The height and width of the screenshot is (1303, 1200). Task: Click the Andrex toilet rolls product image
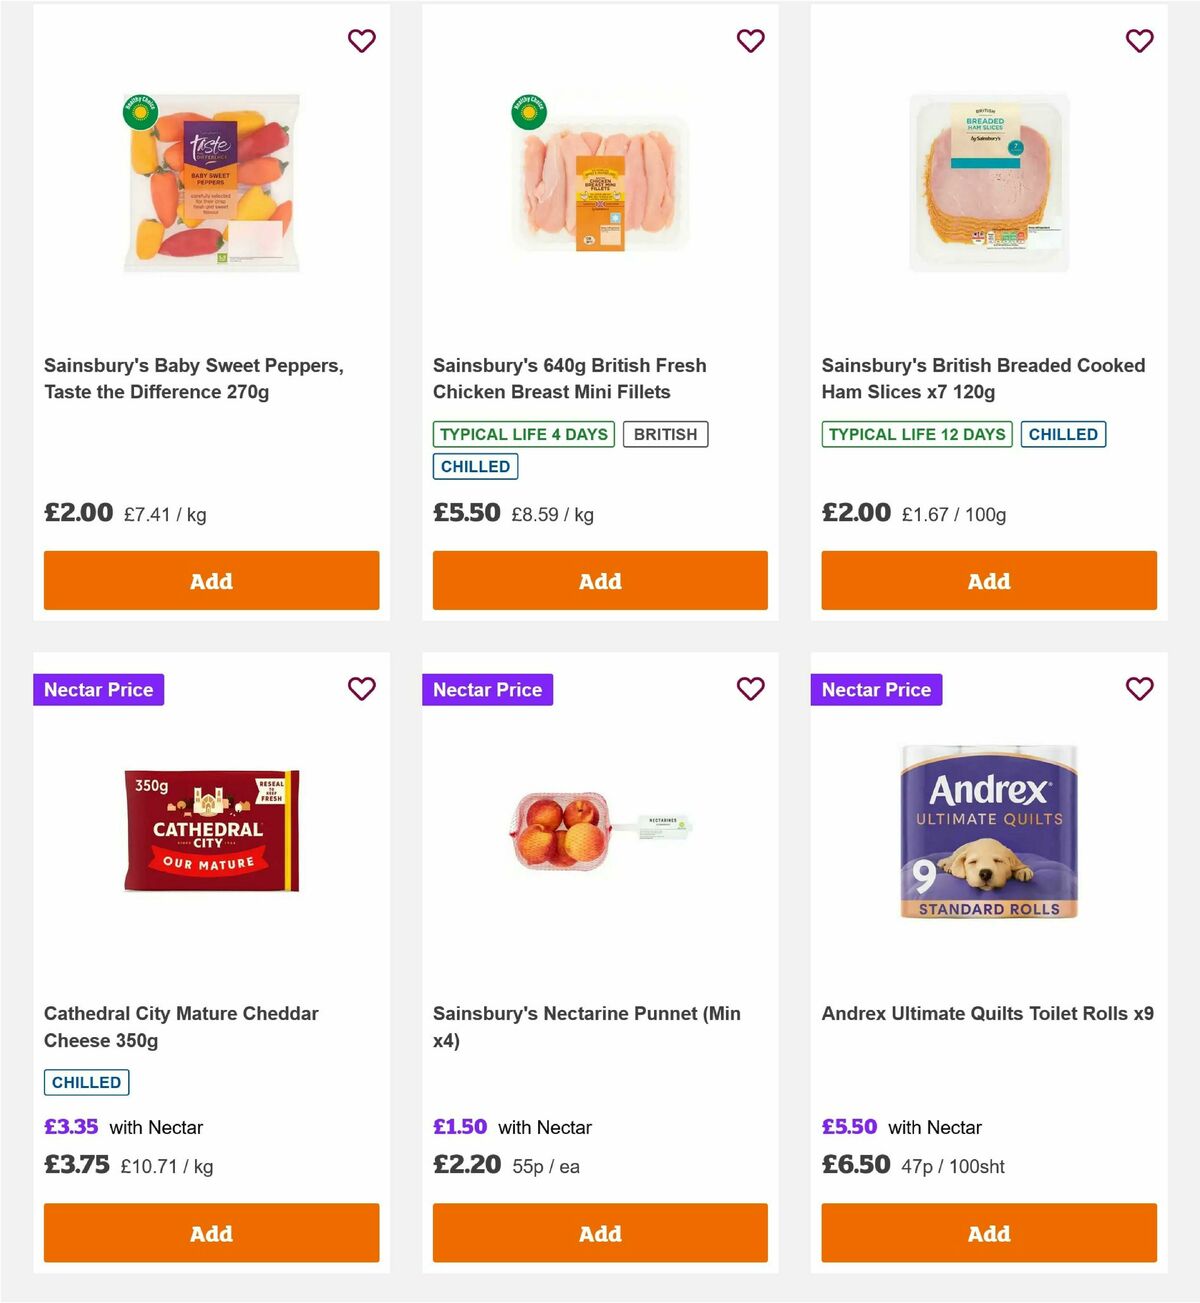coord(988,830)
